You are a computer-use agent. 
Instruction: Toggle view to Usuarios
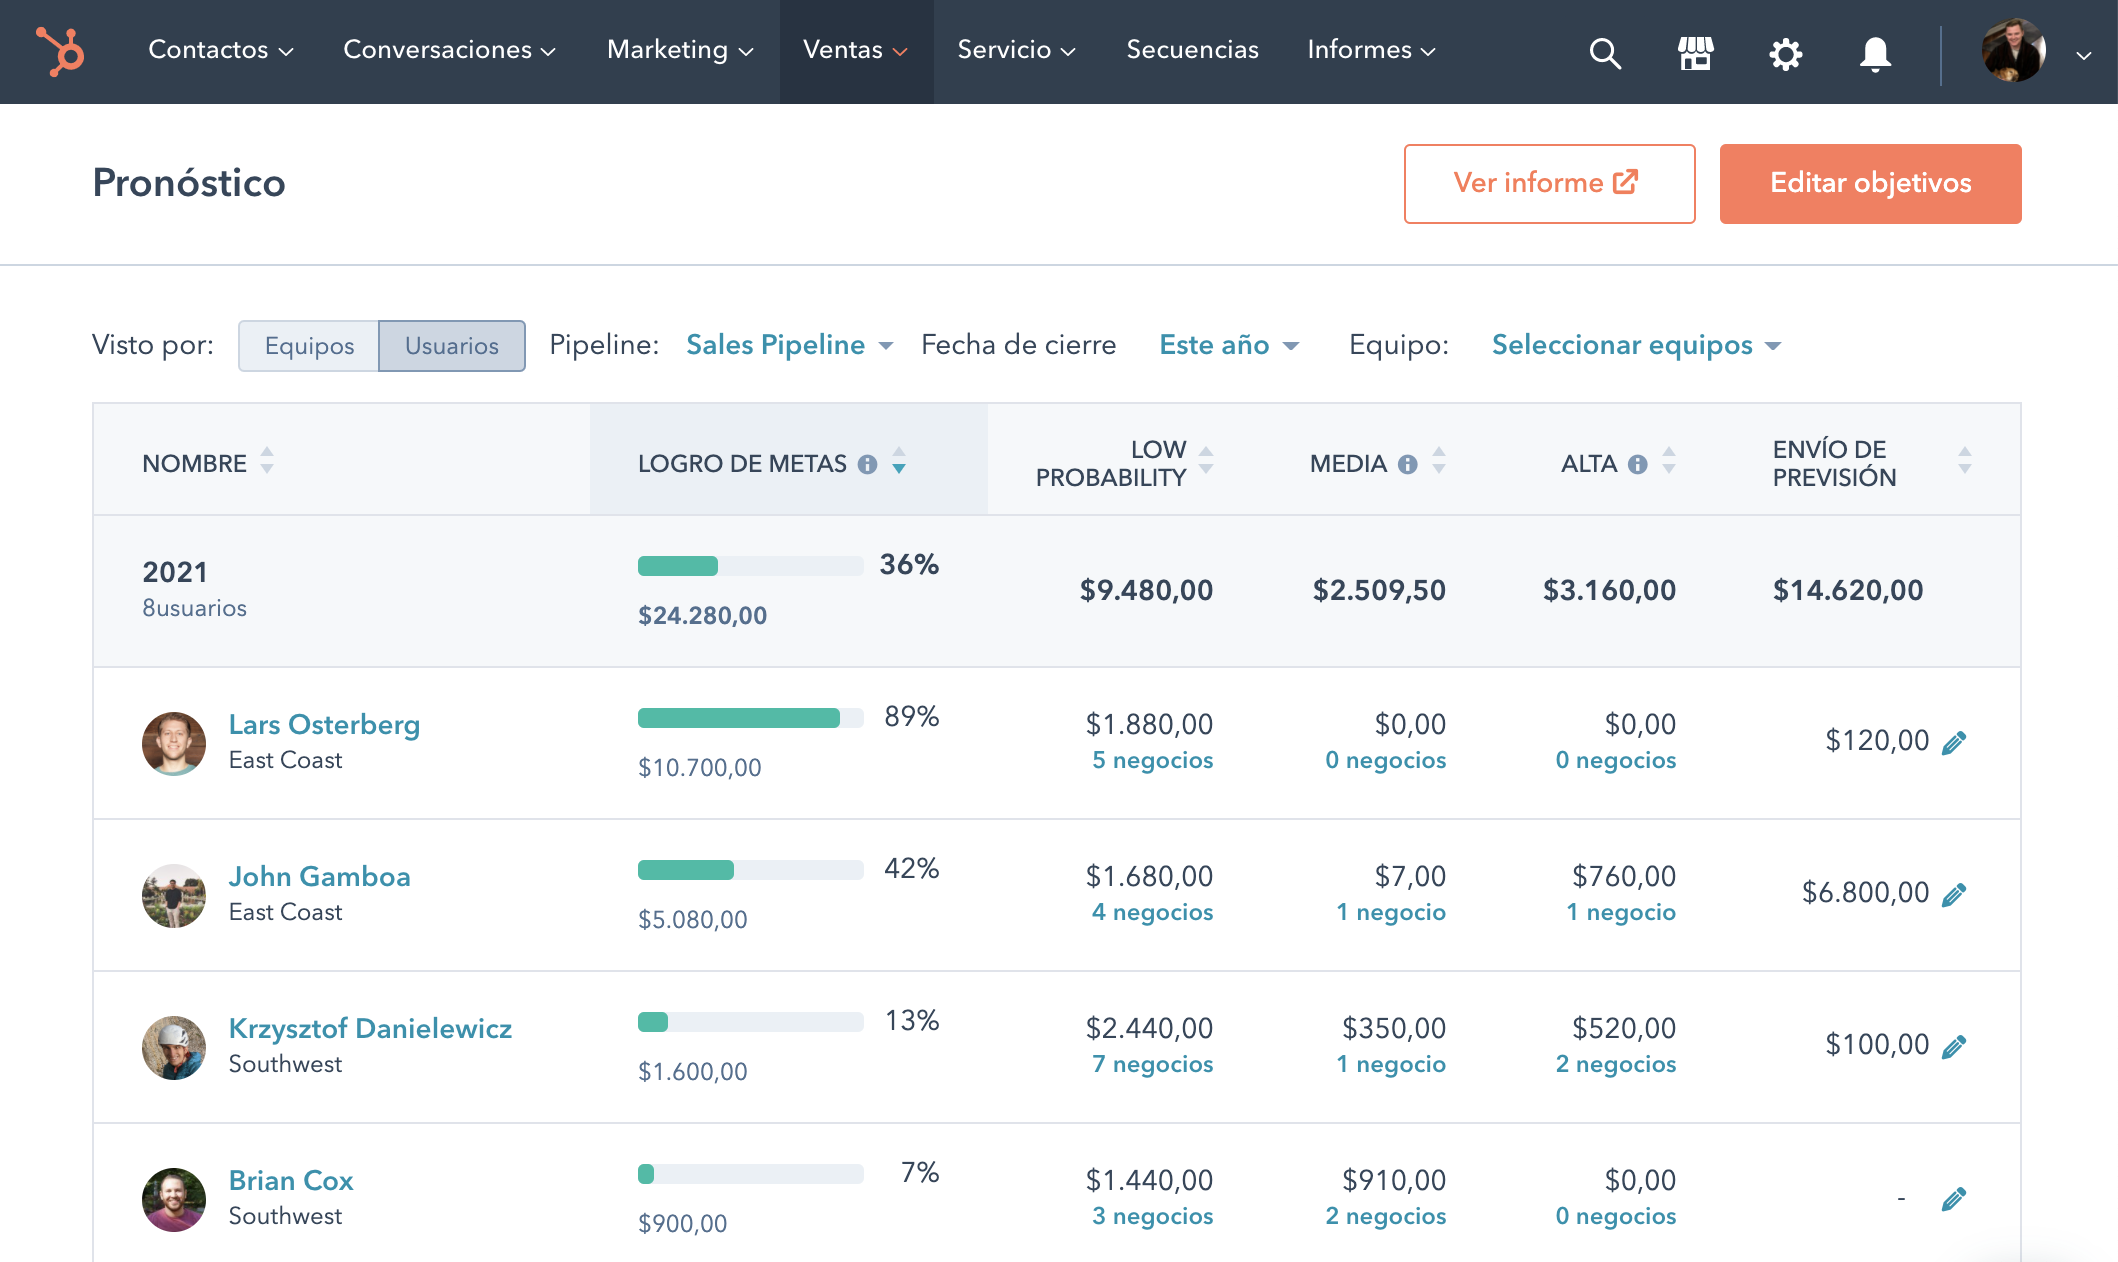coord(451,344)
